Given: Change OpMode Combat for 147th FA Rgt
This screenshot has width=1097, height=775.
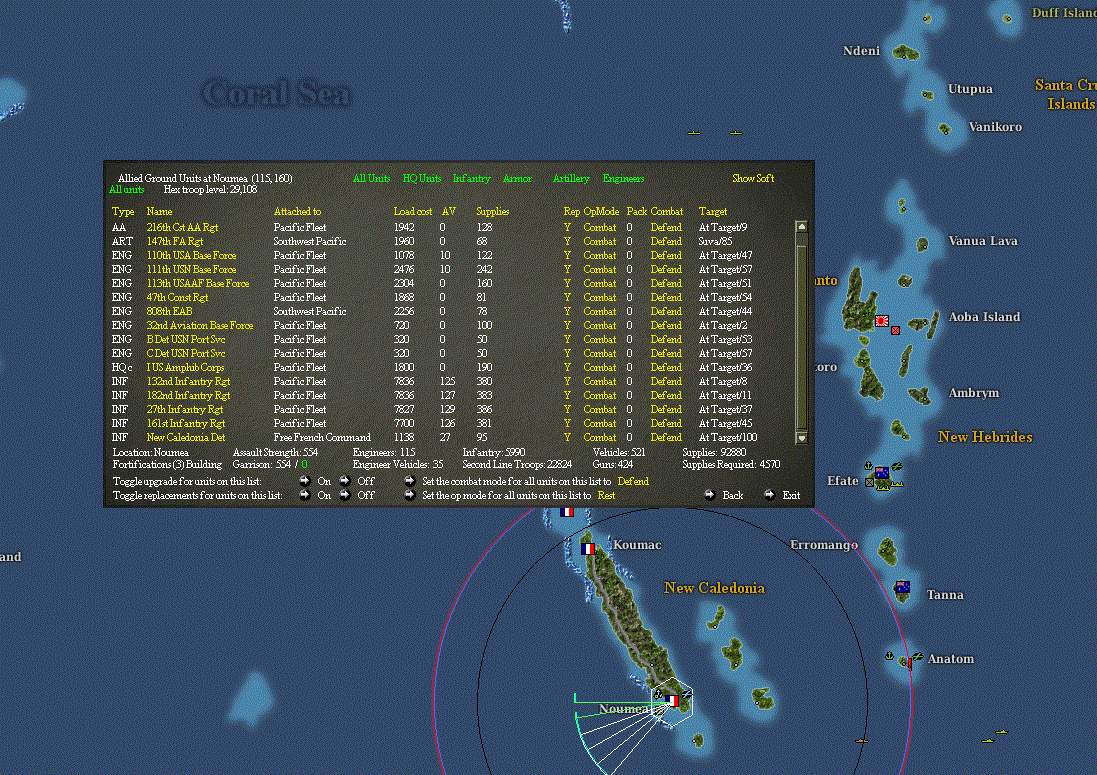Looking at the screenshot, I should point(600,241).
